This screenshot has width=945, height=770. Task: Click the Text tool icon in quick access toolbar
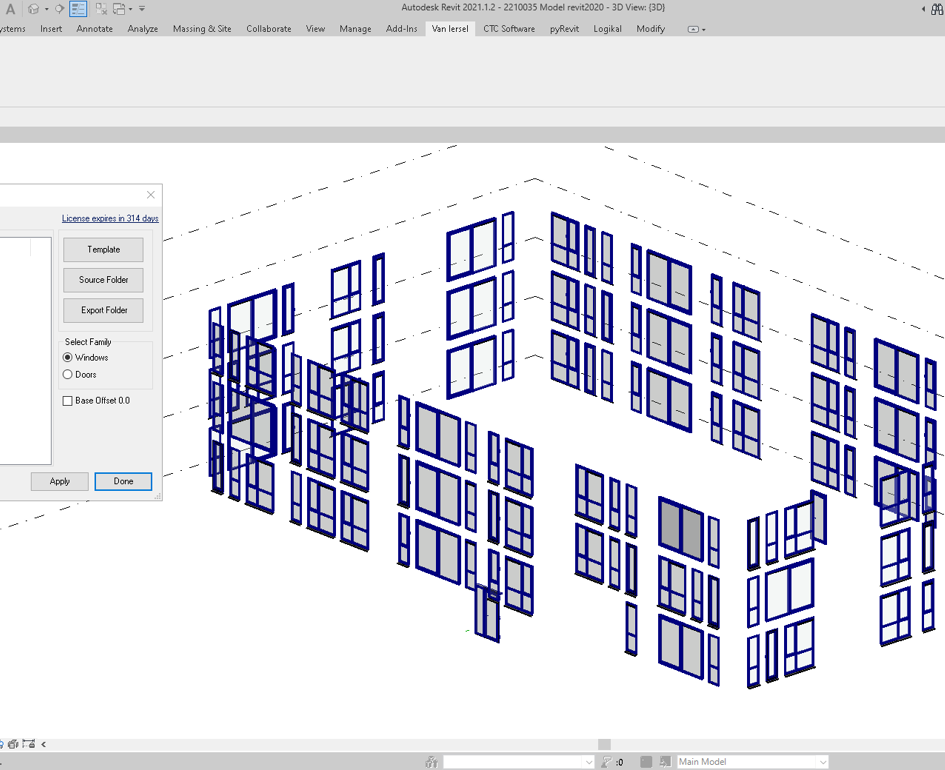pyautogui.click(x=11, y=9)
